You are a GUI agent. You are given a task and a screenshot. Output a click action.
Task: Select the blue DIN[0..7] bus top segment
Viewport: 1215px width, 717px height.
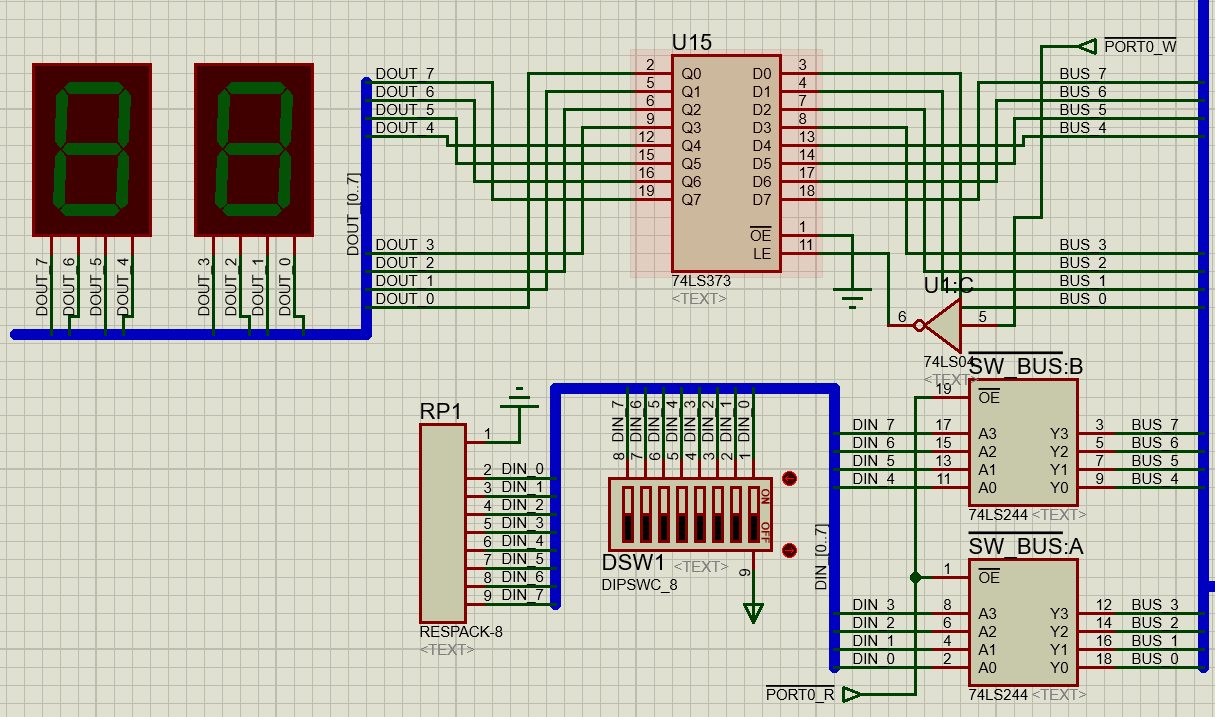(695, 388)
